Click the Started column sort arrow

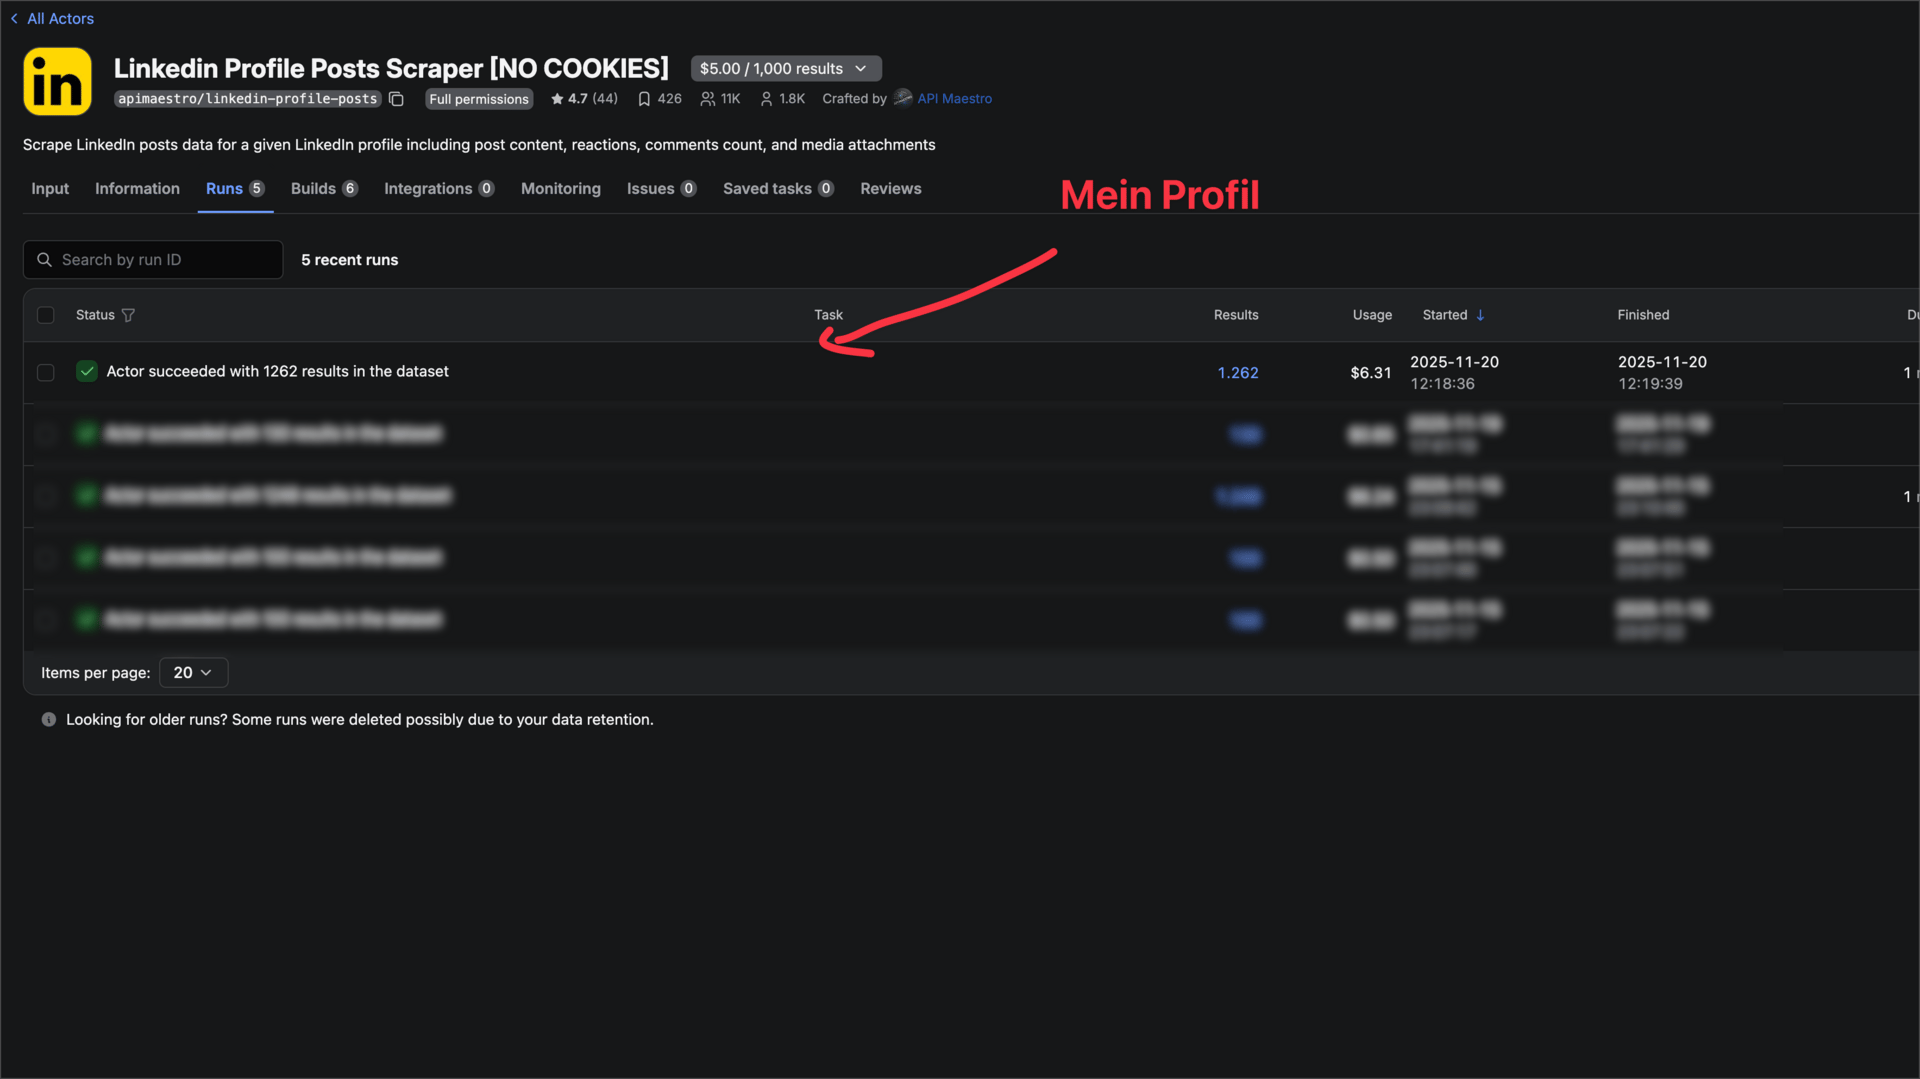click(1480, 315)
